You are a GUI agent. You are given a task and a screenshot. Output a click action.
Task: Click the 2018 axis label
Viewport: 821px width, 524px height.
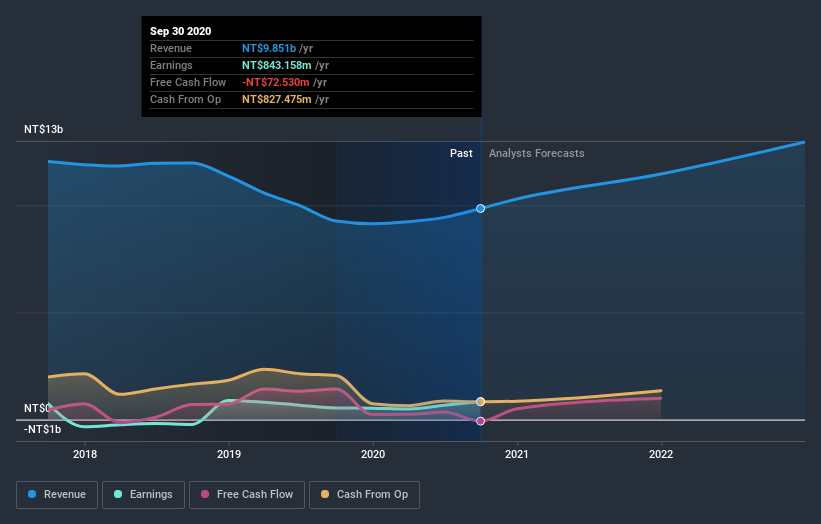tap(85, 454)
